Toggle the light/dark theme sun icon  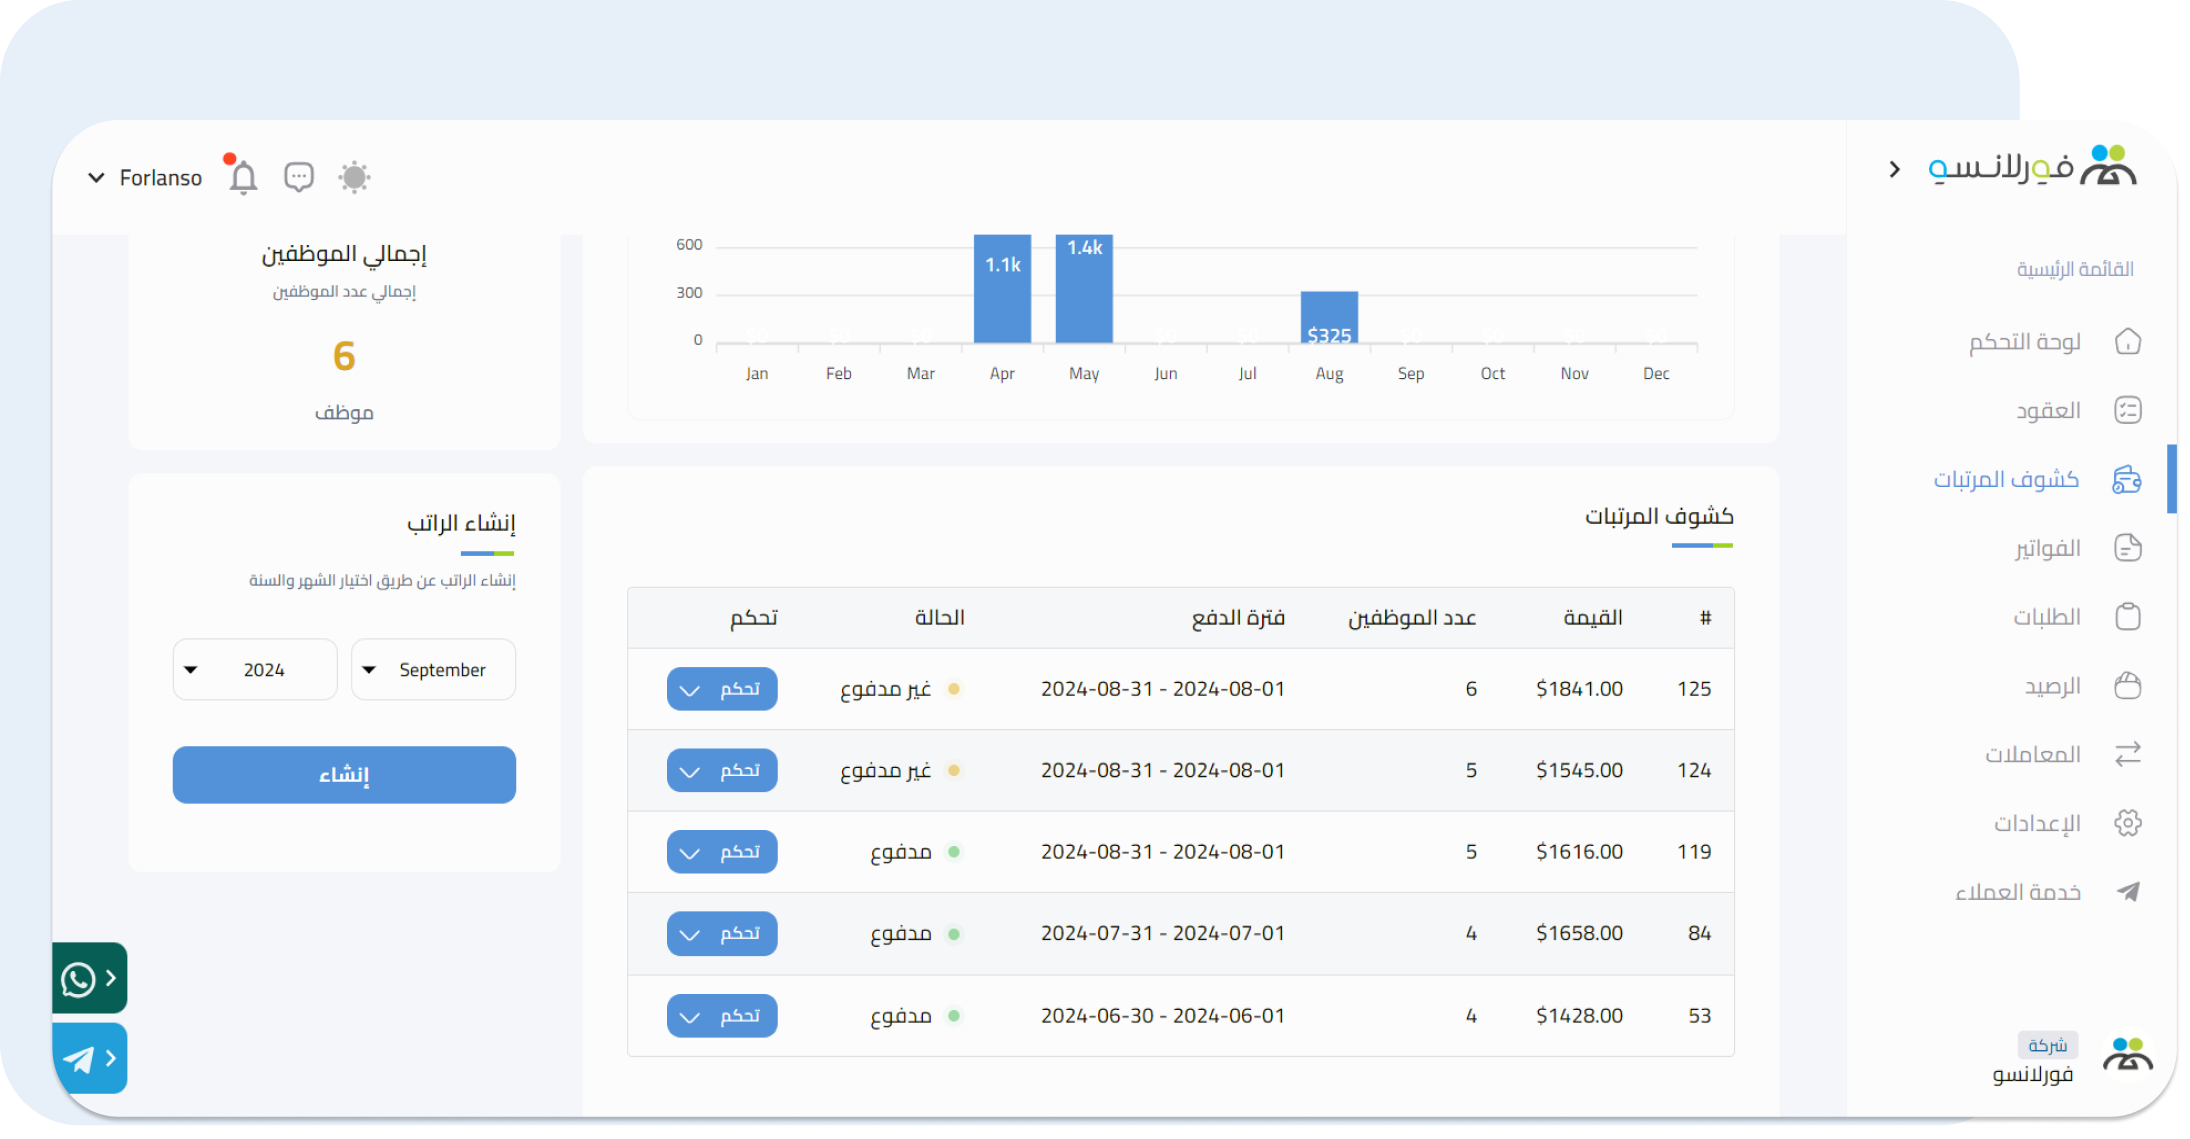[354, 177]
